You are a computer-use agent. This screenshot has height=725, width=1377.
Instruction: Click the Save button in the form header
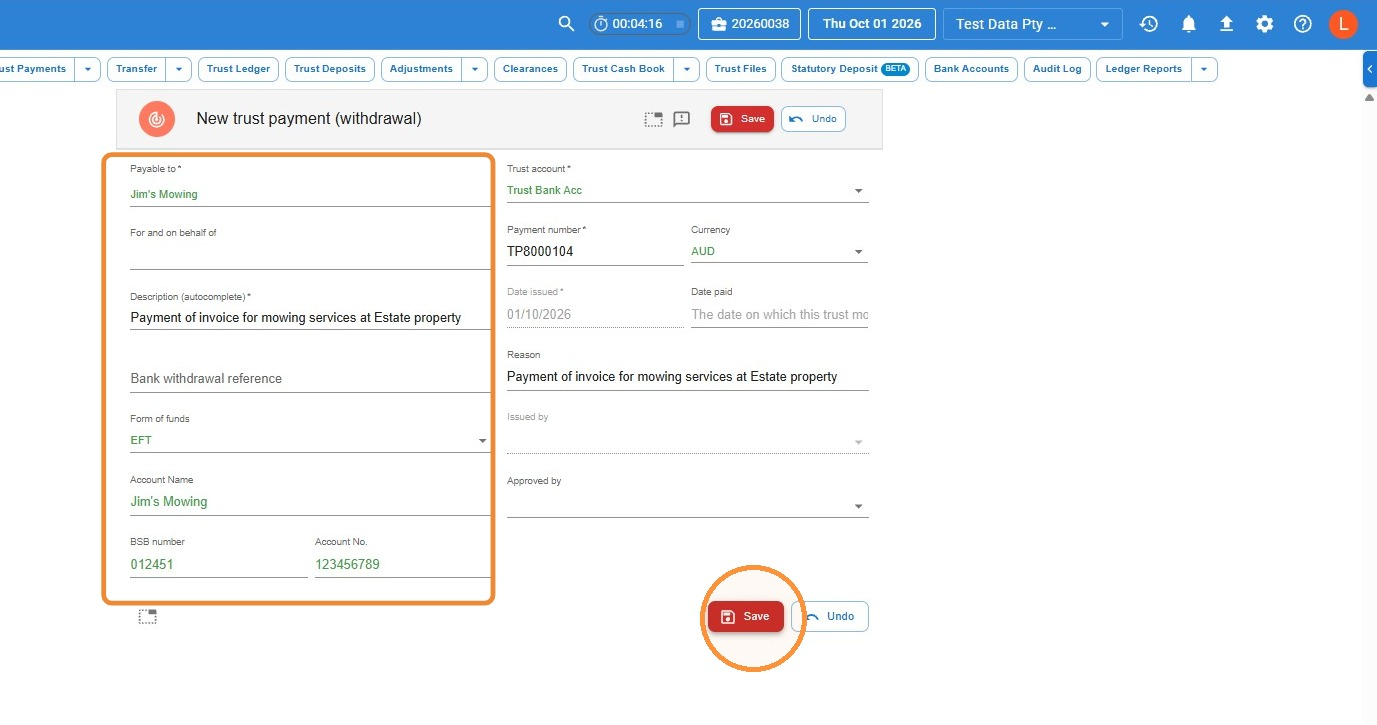(742, 119)
